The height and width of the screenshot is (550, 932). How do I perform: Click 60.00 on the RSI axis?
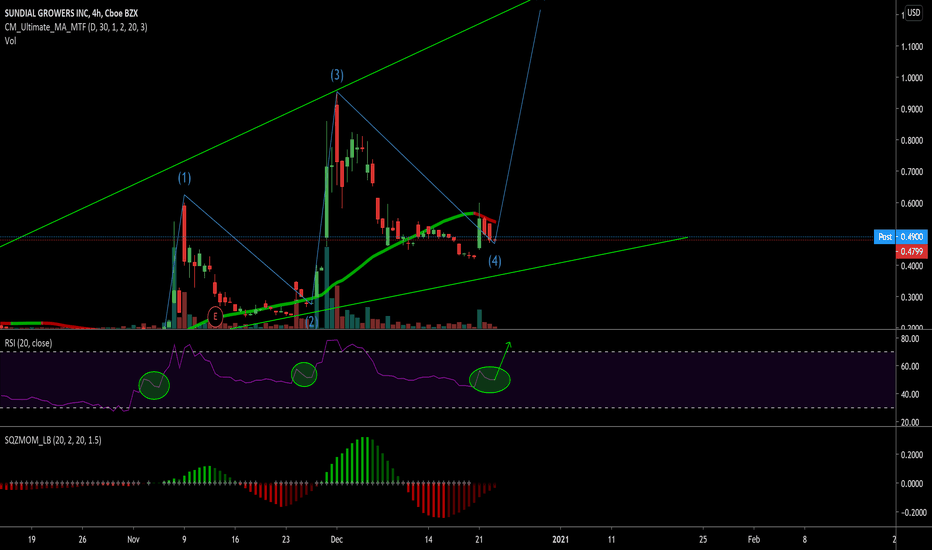(x=910, y=366)
